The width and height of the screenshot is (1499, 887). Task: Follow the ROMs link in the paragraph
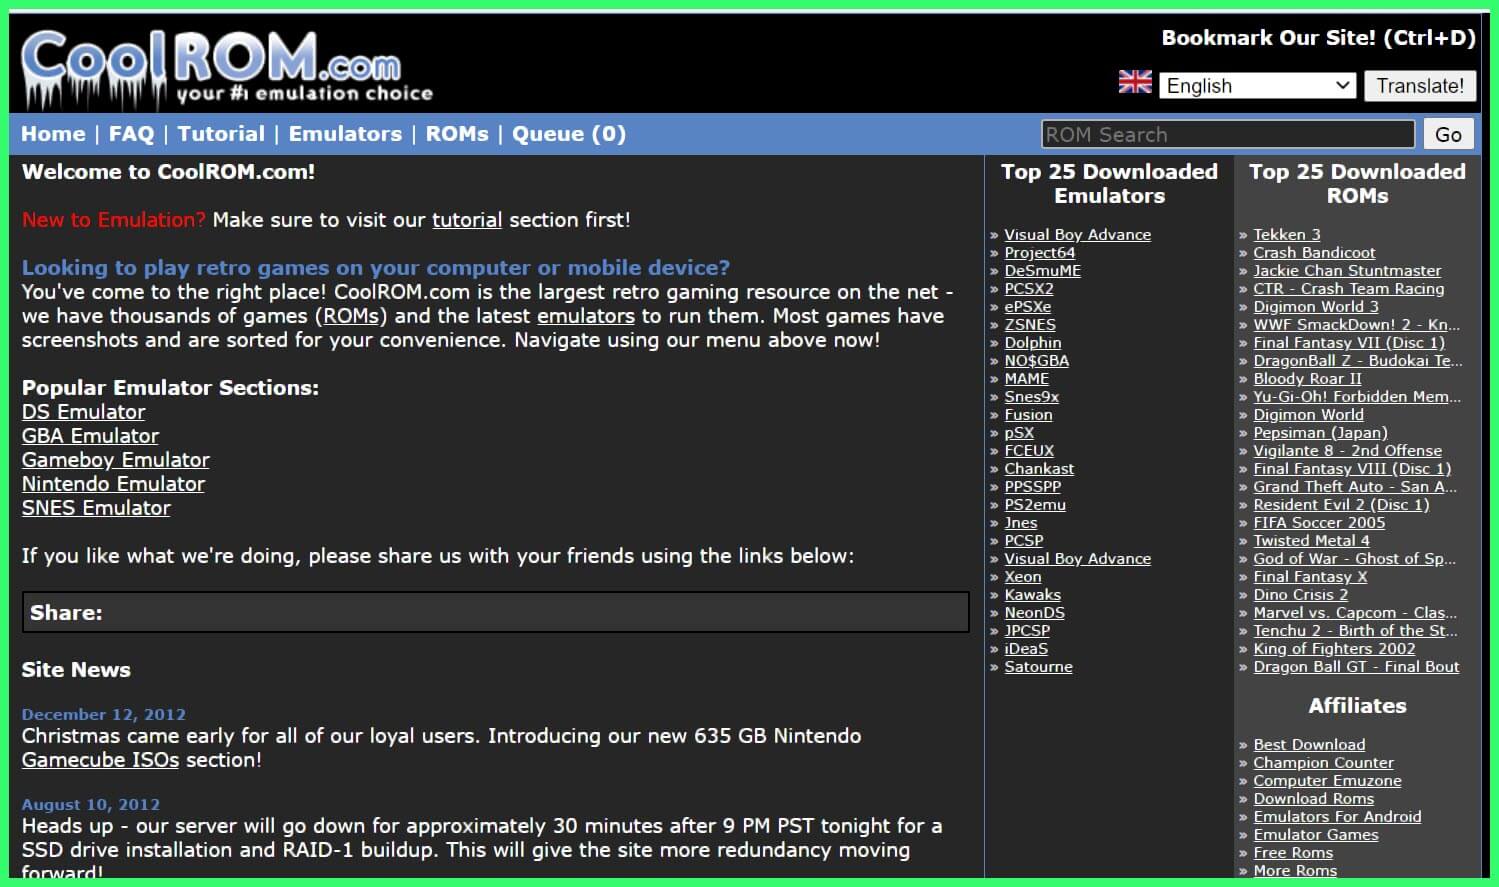(351, 316)
